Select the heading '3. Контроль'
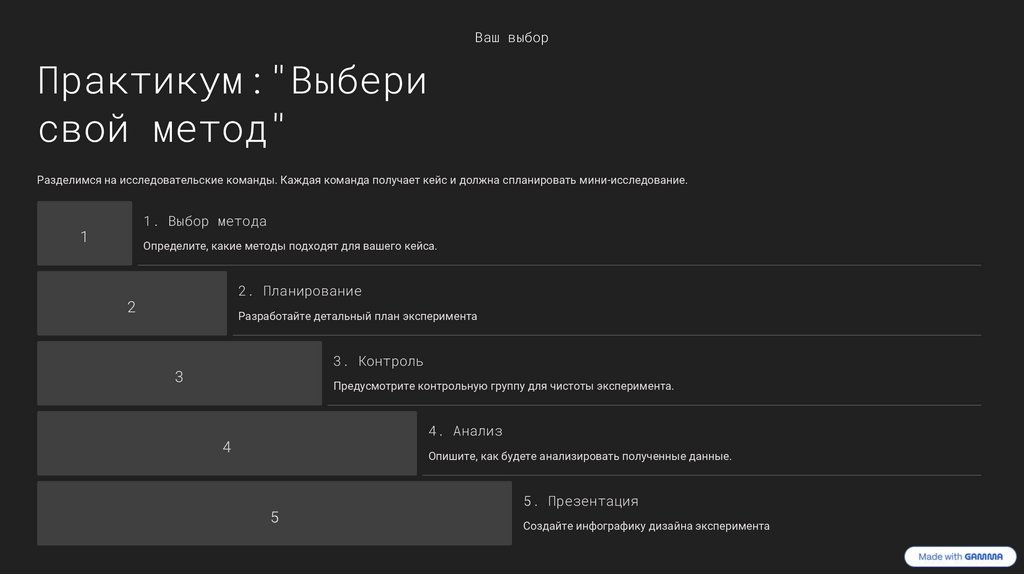This screenshot has height=574, width=1024. [x=378, y=361]
